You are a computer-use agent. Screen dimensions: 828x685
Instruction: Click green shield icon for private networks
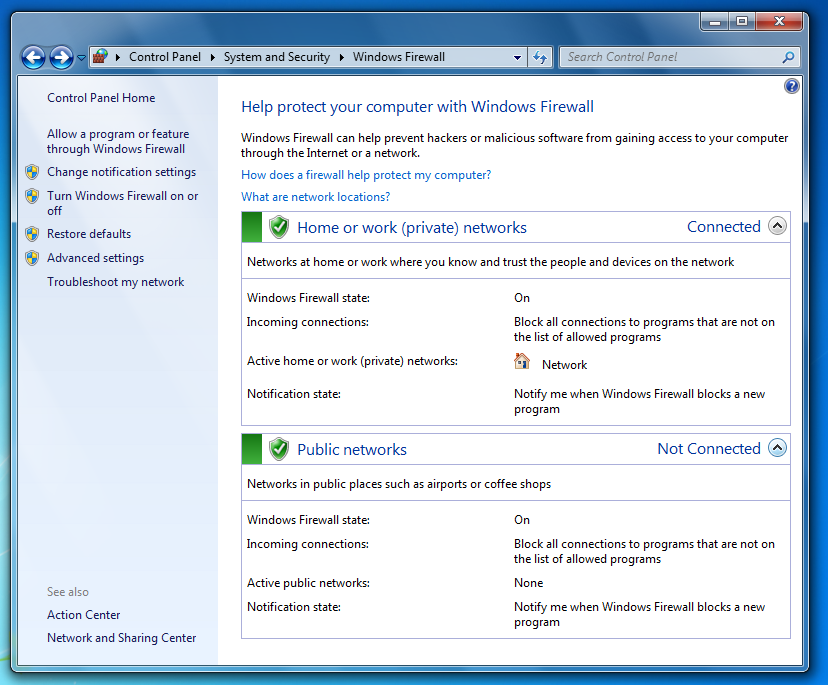[279, 227]
